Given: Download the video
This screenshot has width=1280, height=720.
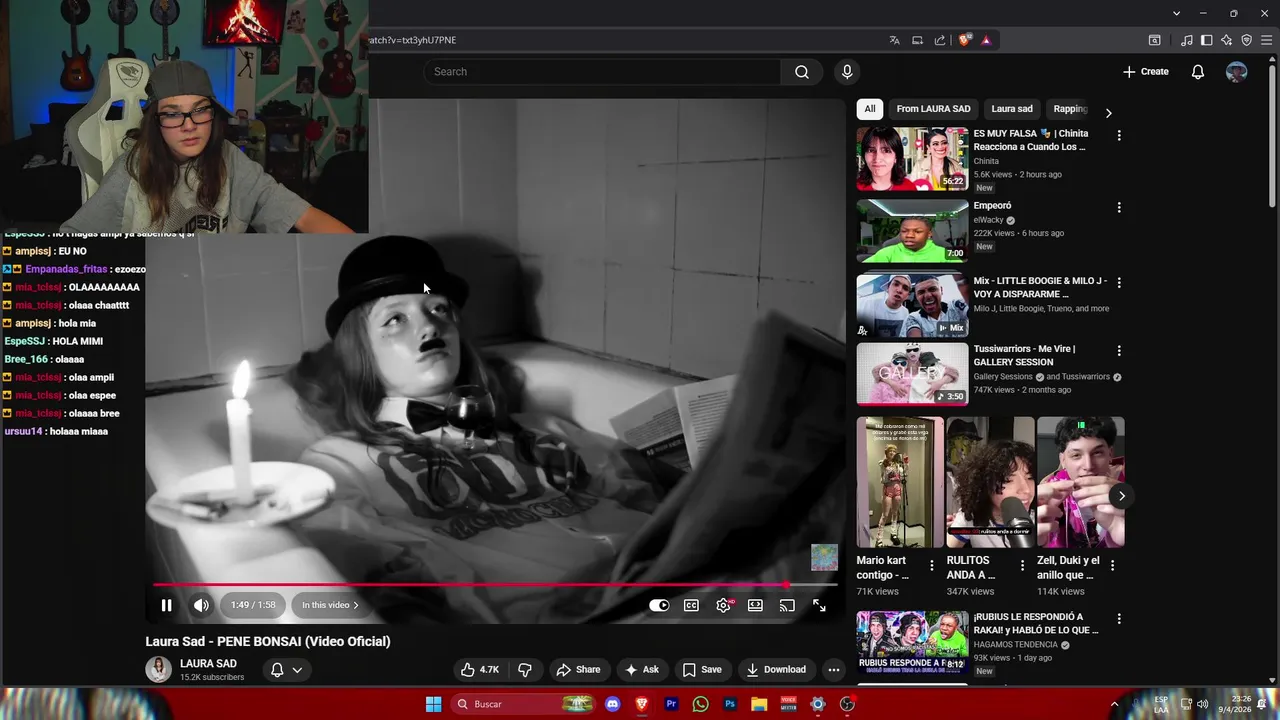Looking at the screenshot, I should click(776, 670).
